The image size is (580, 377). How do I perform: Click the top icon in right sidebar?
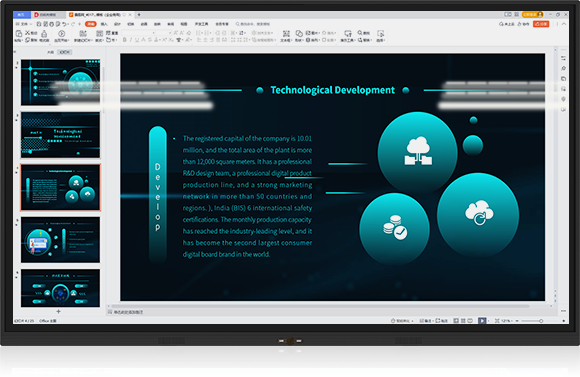click(x=563, y=58)
